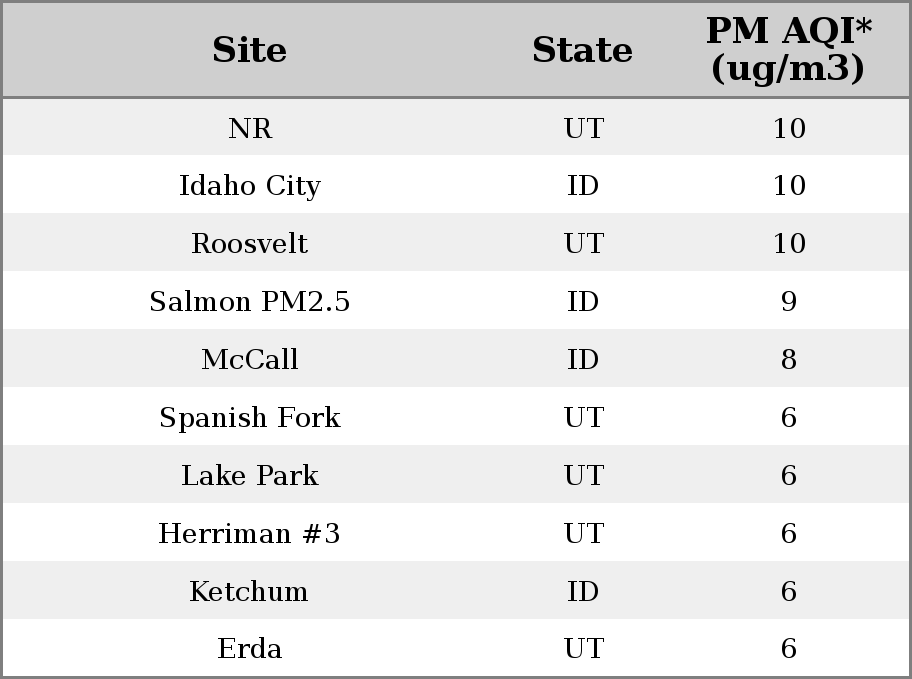Click the Lake Park site name

tap(250, 475)
